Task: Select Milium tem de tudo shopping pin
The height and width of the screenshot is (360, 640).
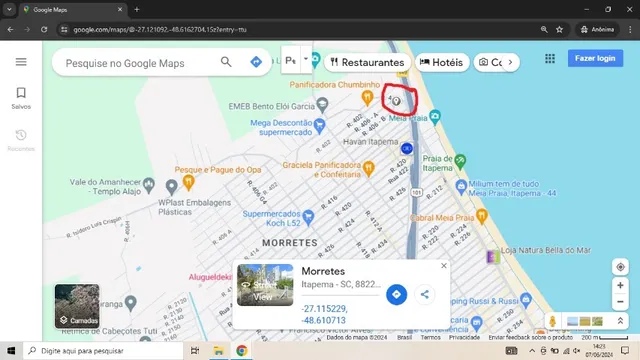Action: click(461, 187)
